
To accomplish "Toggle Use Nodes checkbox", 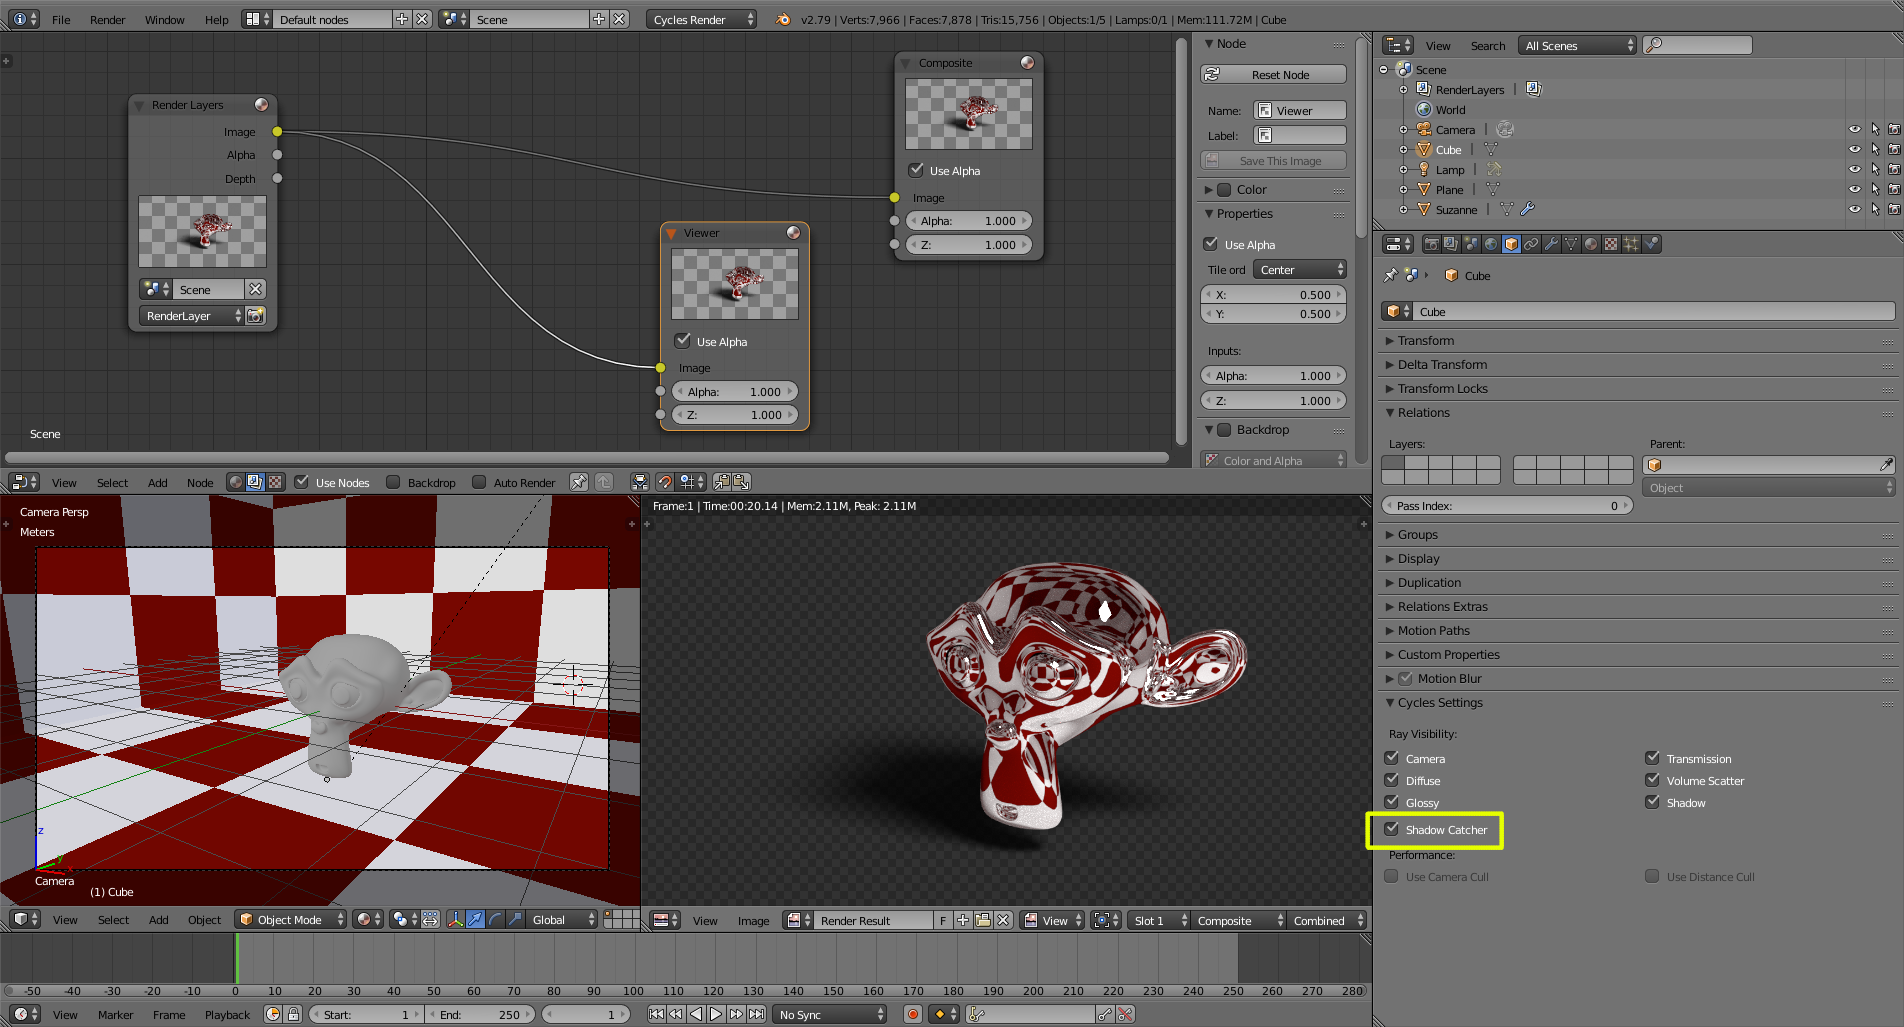I will point(302,482).
